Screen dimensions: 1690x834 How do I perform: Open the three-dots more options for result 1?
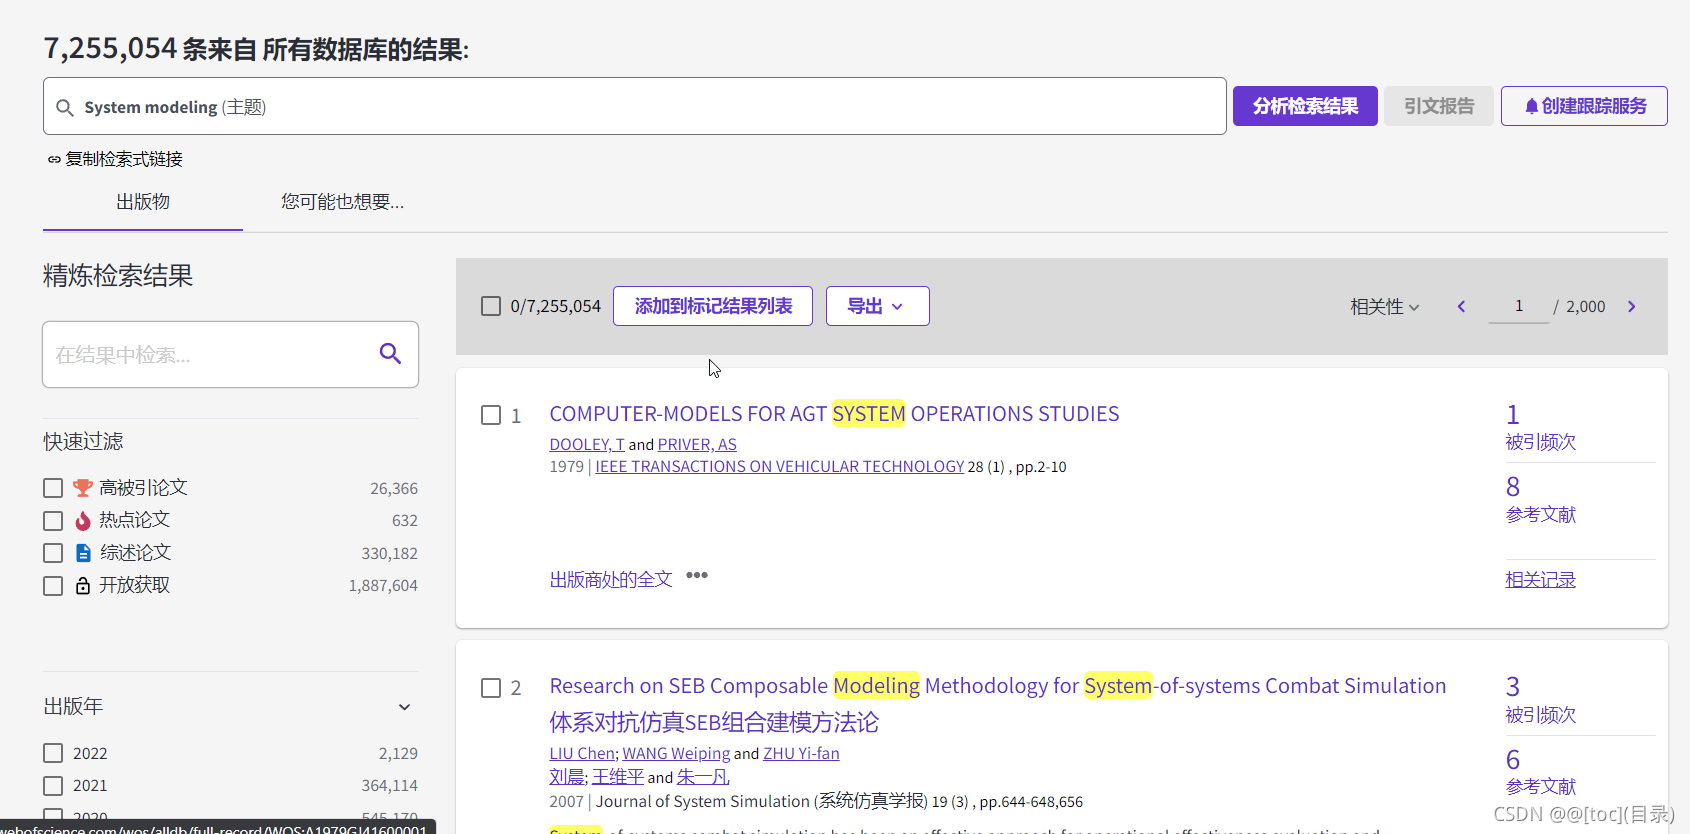point(697,575)
